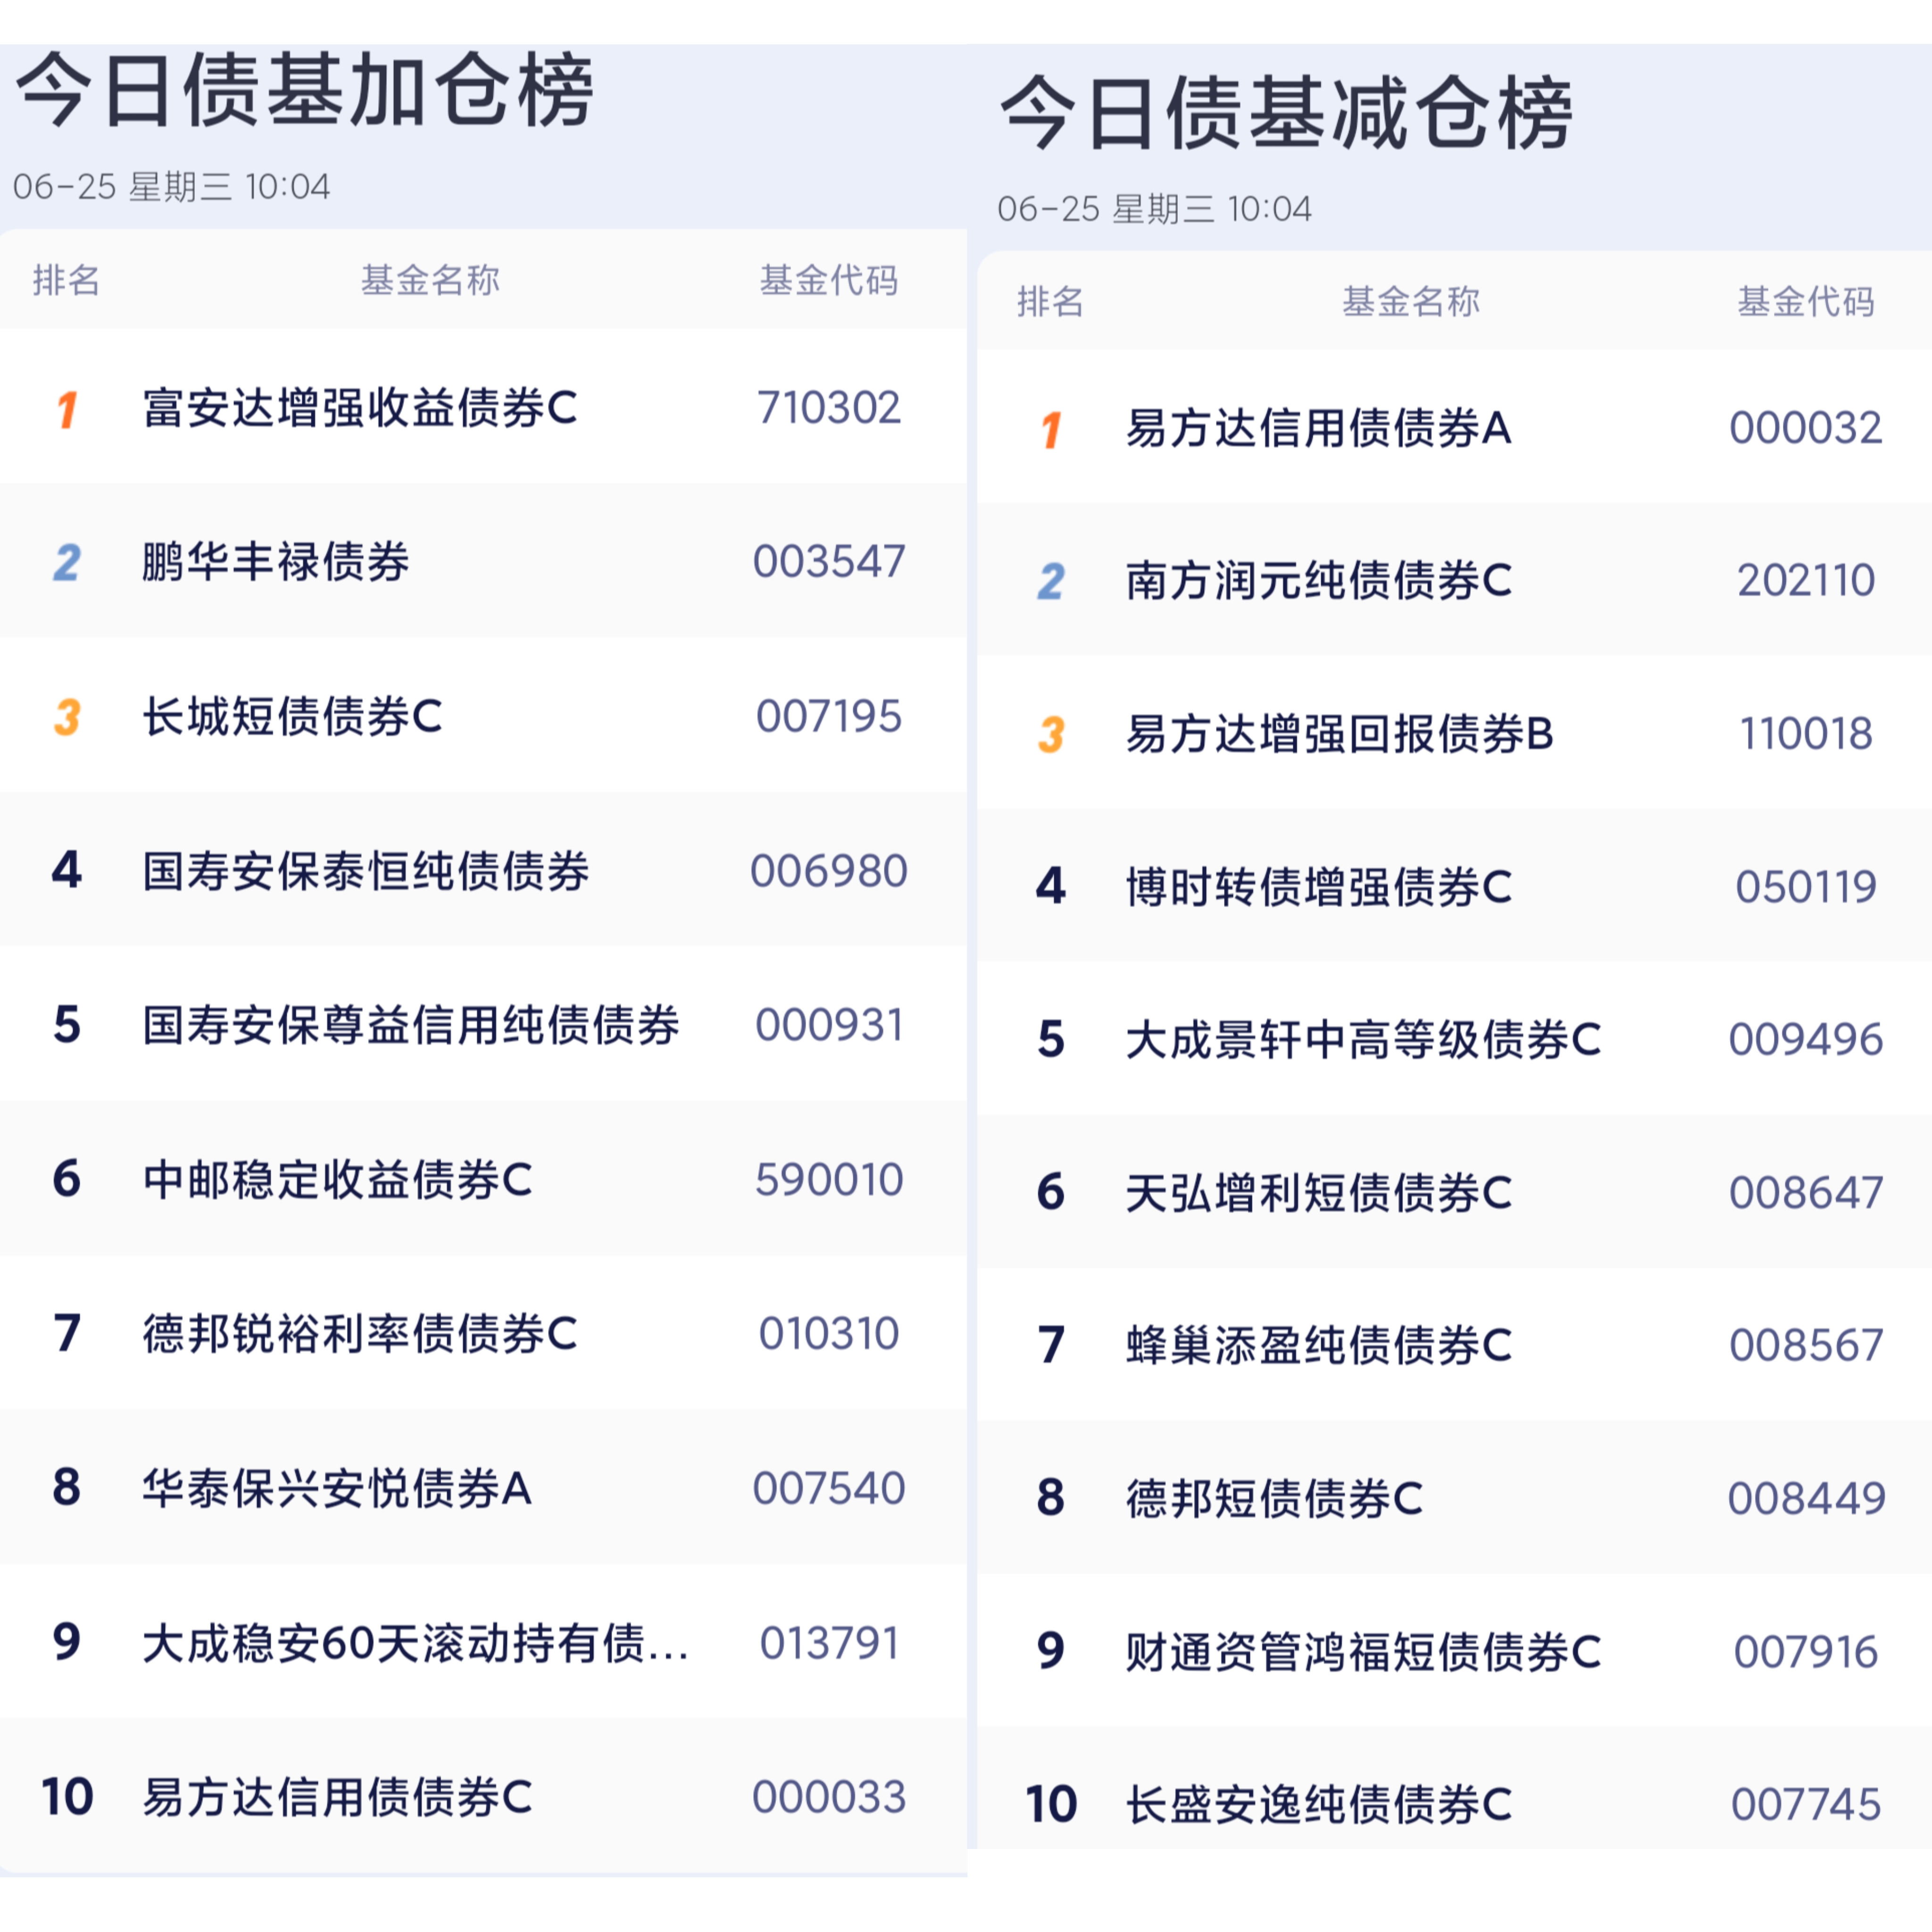The height and width of the screenshot is (1932, 1932).
Task: Select fund code 007195
Action: [x=828, y=716]
